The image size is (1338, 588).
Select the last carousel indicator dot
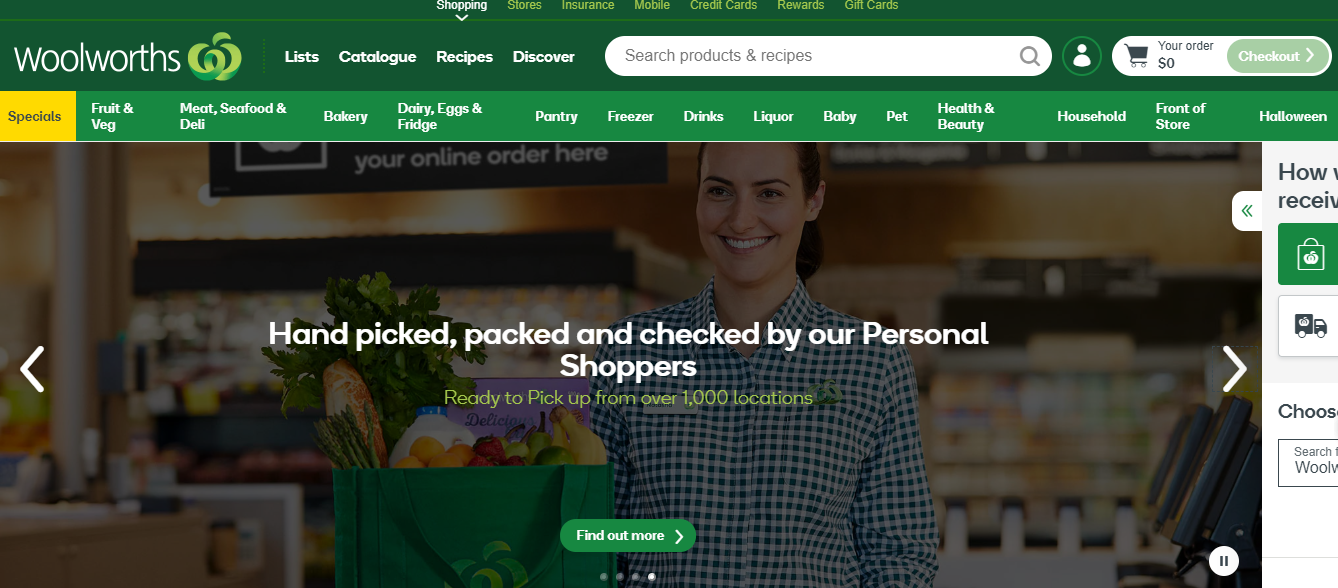[652, 577]
